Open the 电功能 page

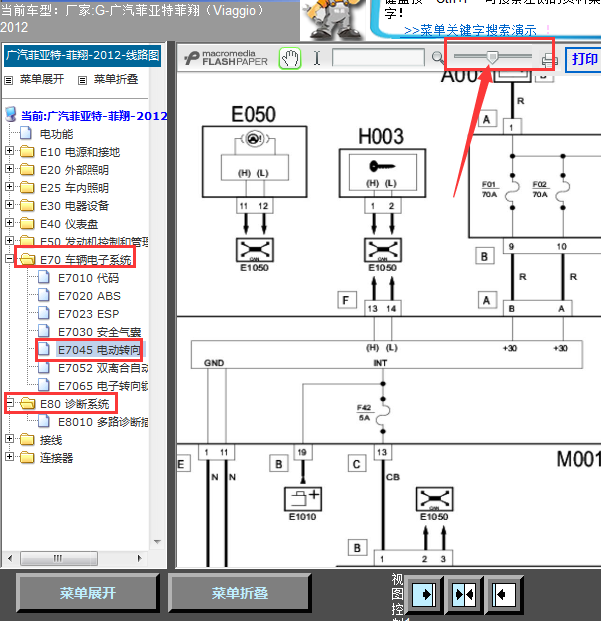[x=56, y=134]
